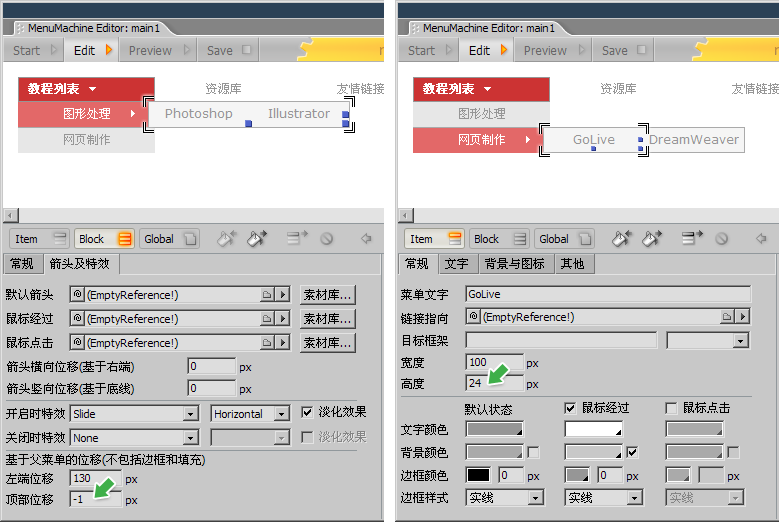Click the apply style paint bucket in Item-mode editor

(651, 239)
